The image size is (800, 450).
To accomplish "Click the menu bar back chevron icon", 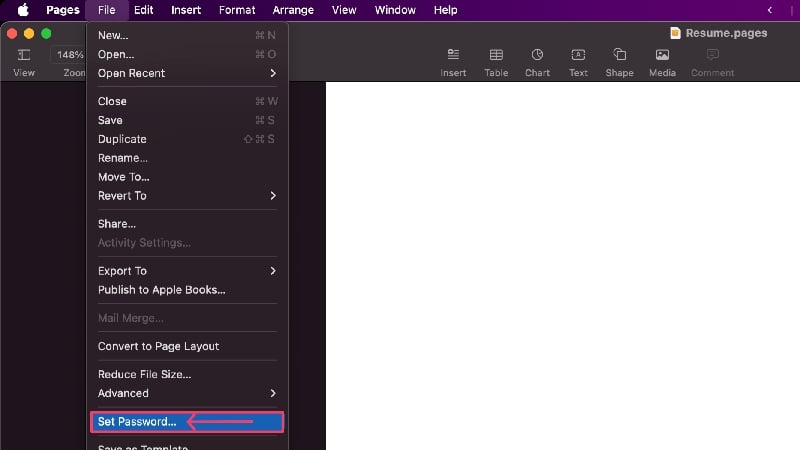I will tap(769, 10).
